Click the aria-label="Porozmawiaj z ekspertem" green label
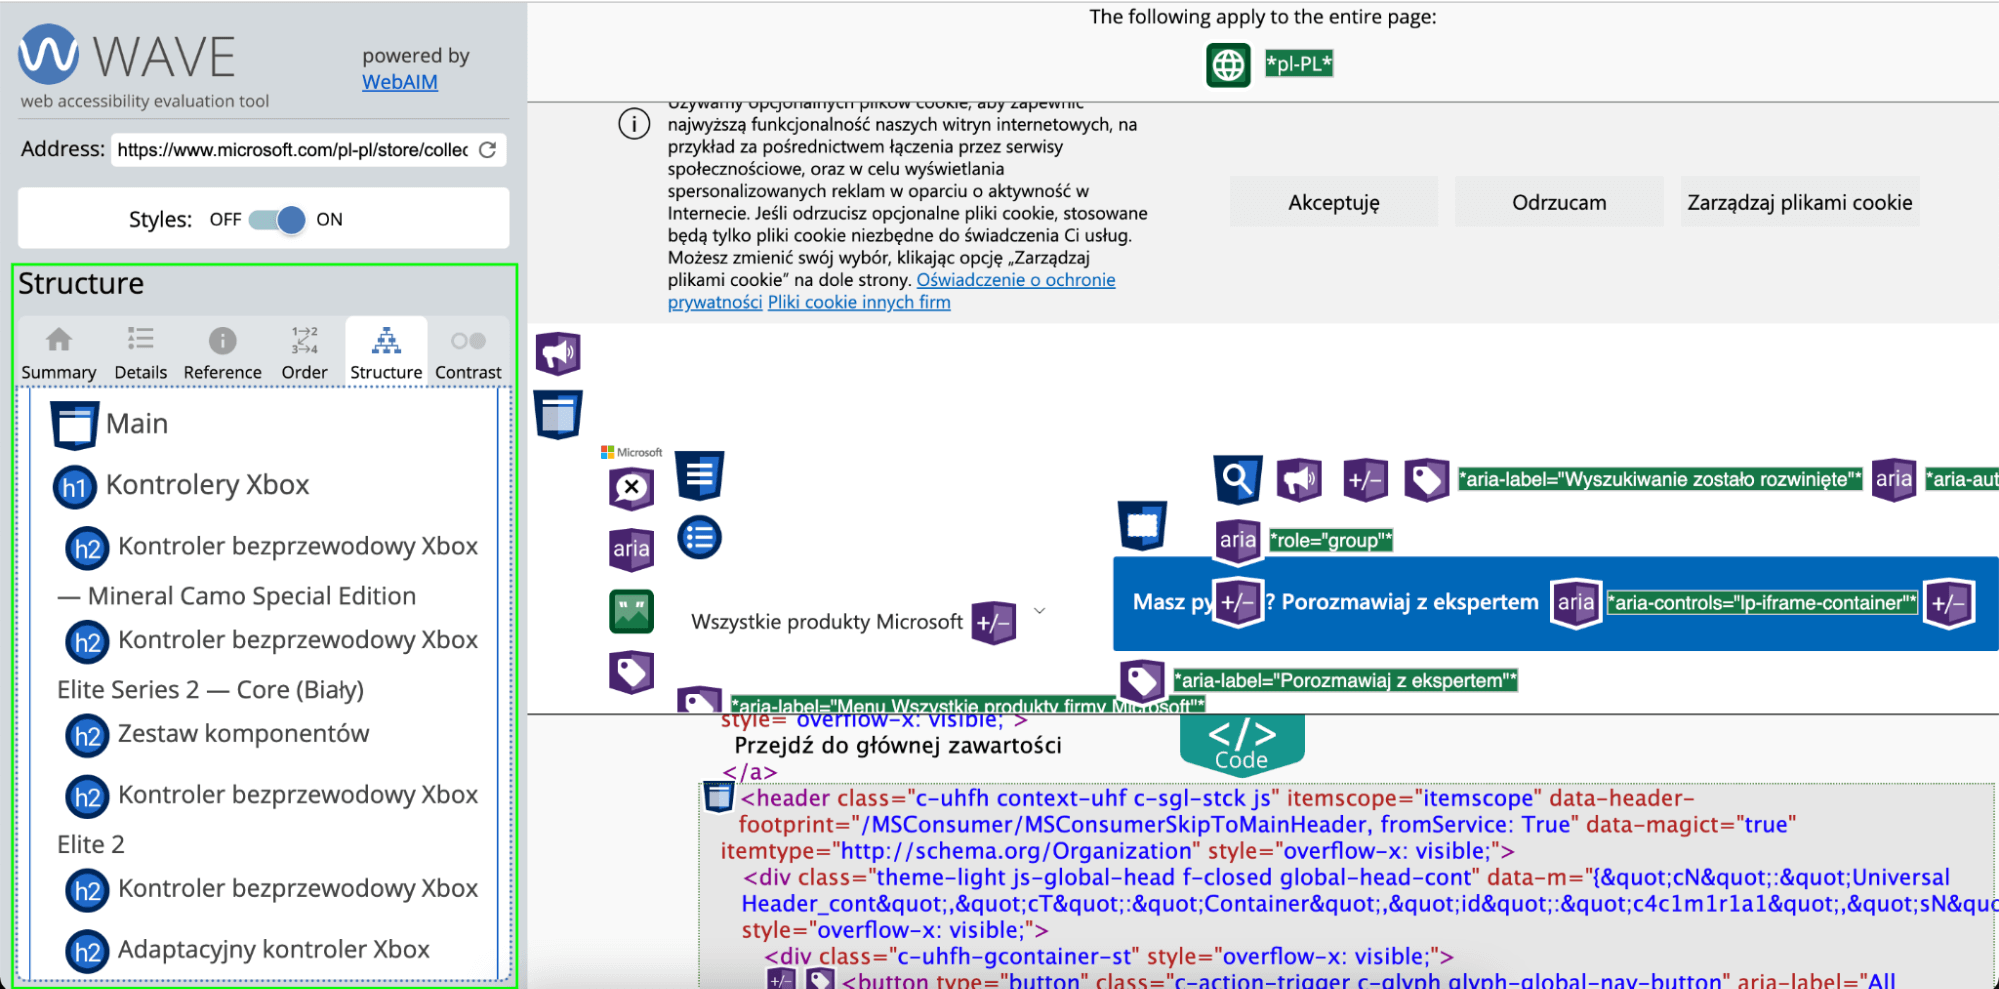This screenshot has height=989, width=1999. click(x=1345, y=681)
